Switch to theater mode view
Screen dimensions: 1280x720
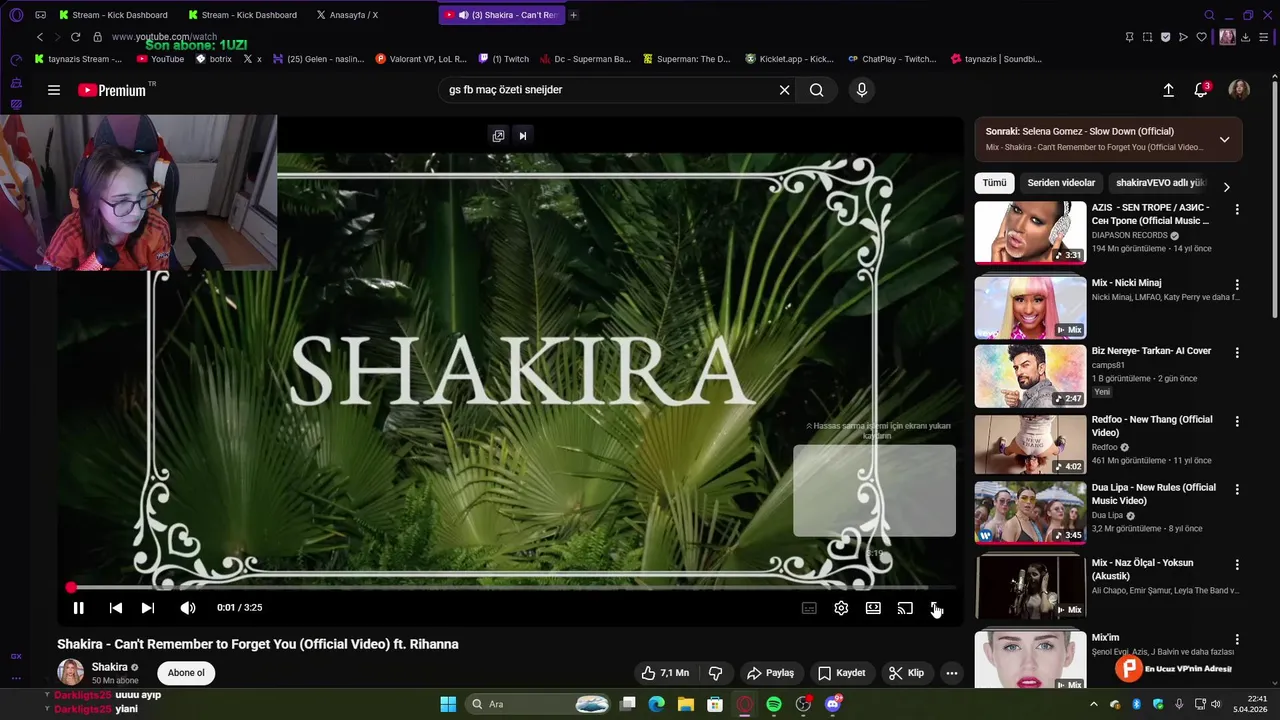click(x=873, y=608)
